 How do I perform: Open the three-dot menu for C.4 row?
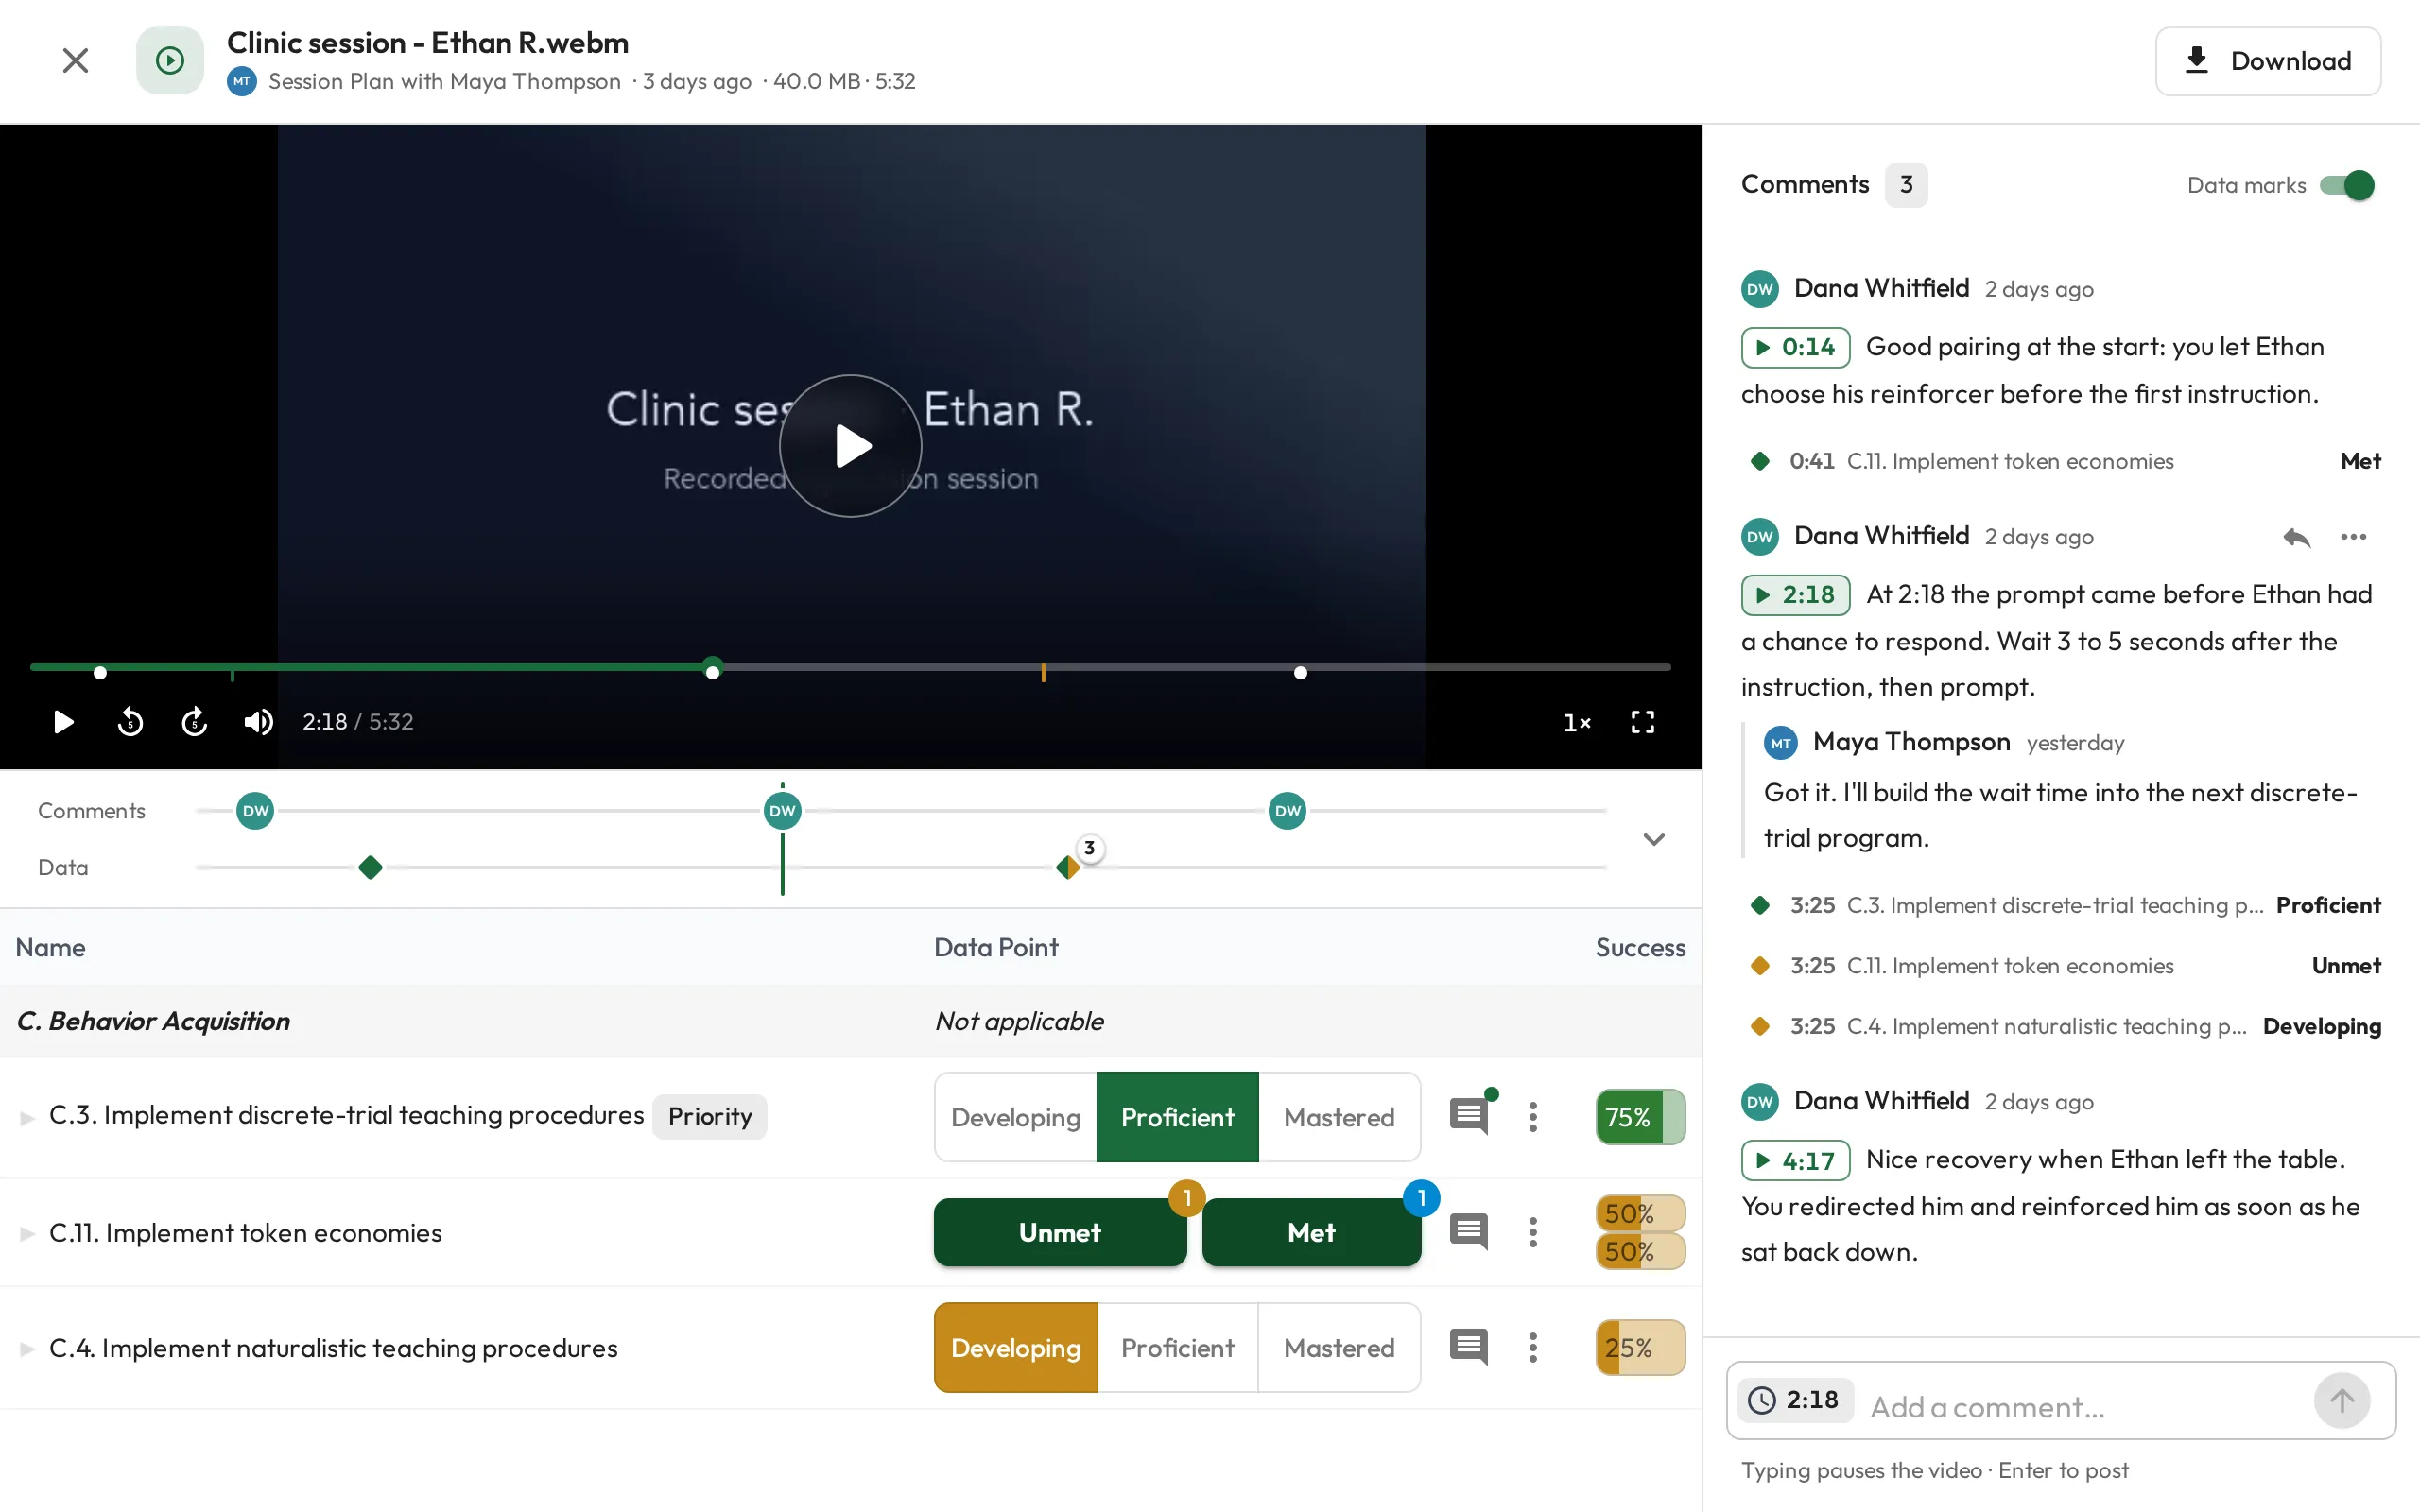click(x=1533, y=1347)
